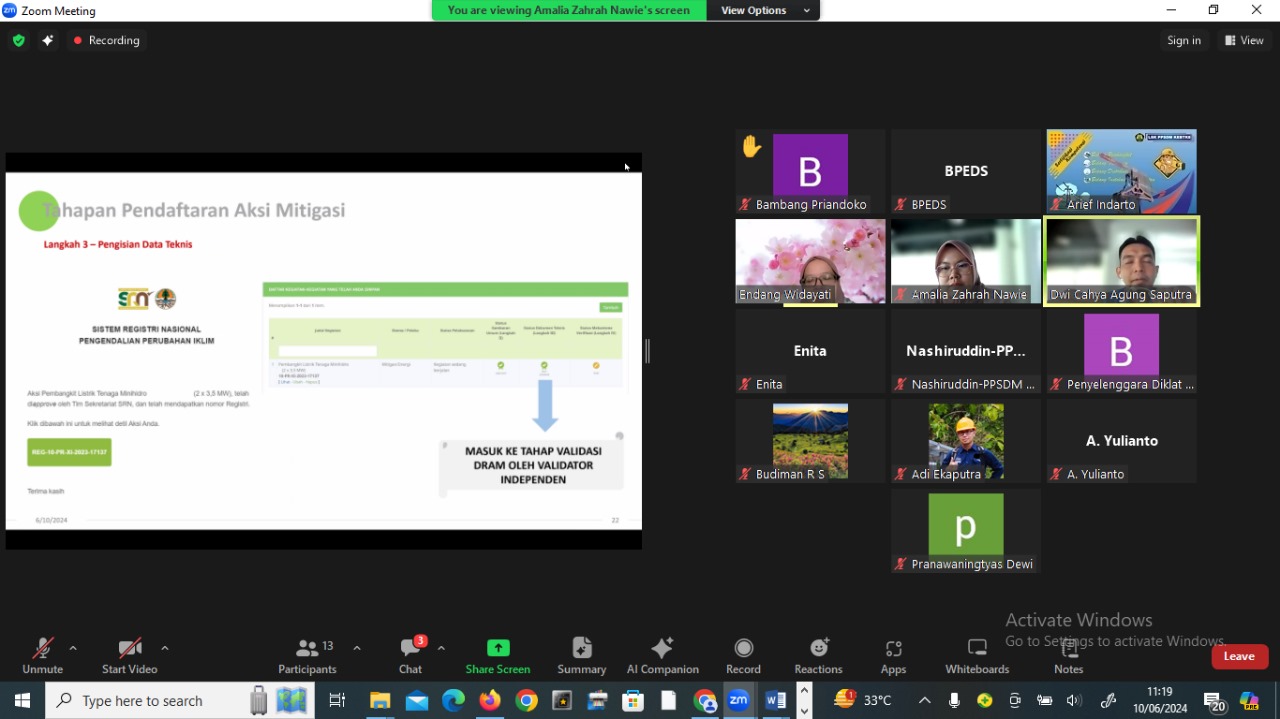This screenshot has height=719, width=1280.
Task: Open Firefox from the taskbar
Action: pyautogui.click(x=490, y=700)
